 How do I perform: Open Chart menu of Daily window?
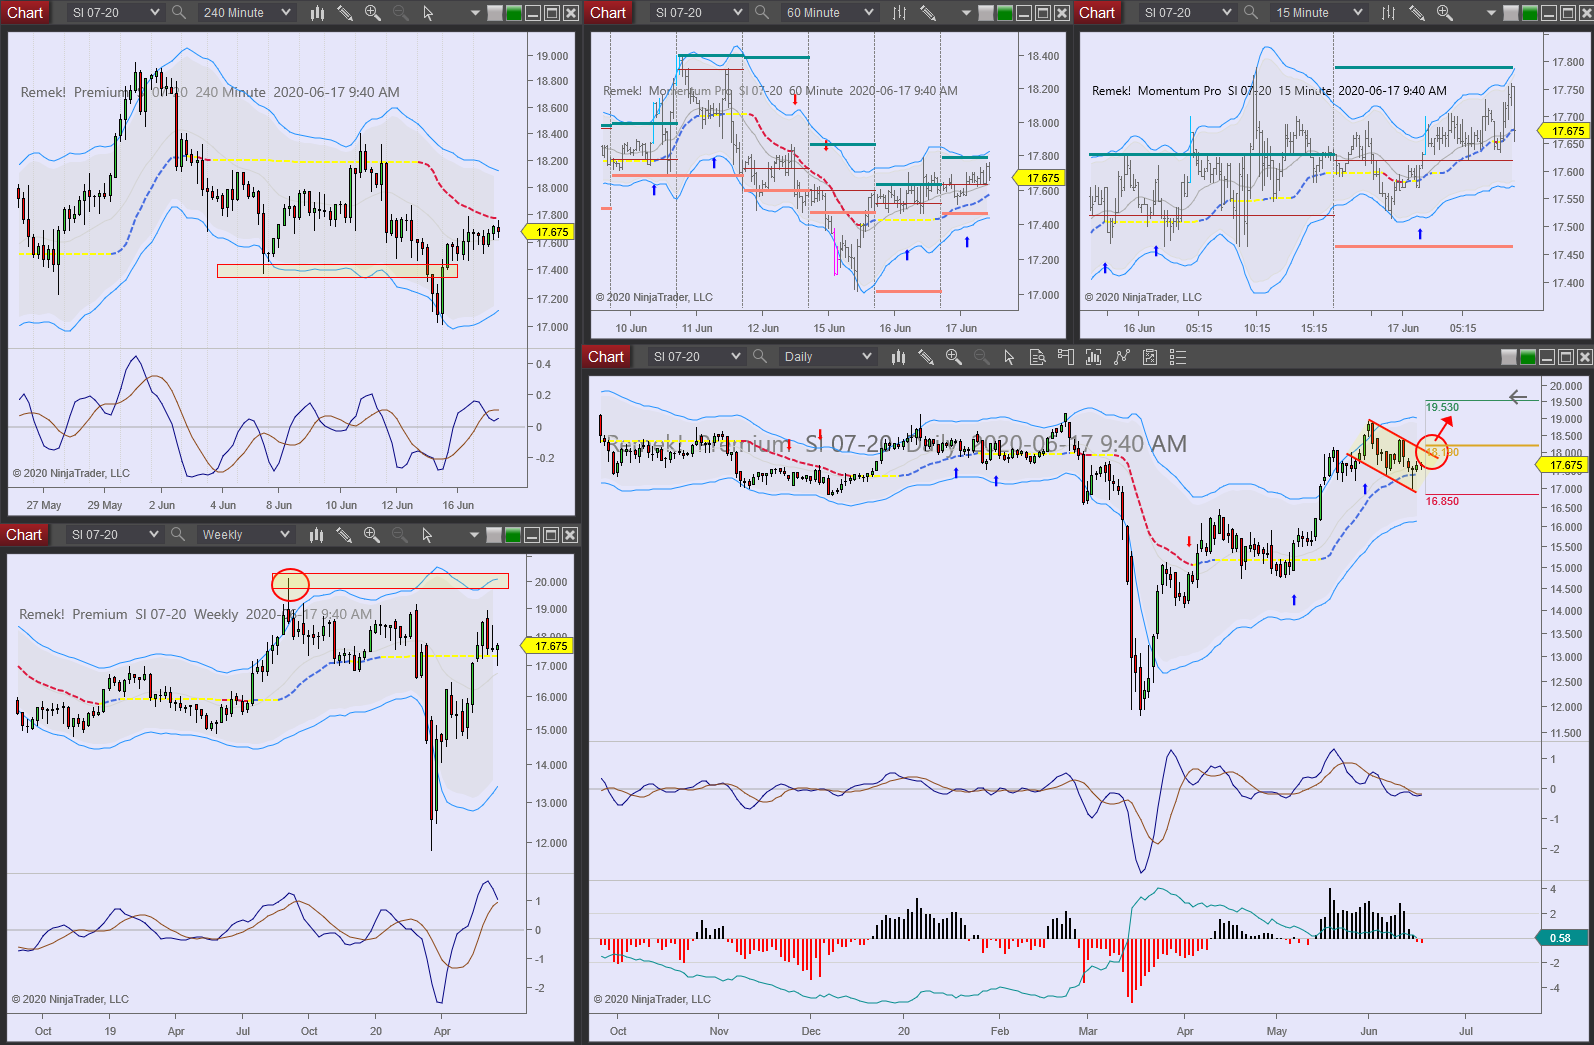[x=606, y=357]
